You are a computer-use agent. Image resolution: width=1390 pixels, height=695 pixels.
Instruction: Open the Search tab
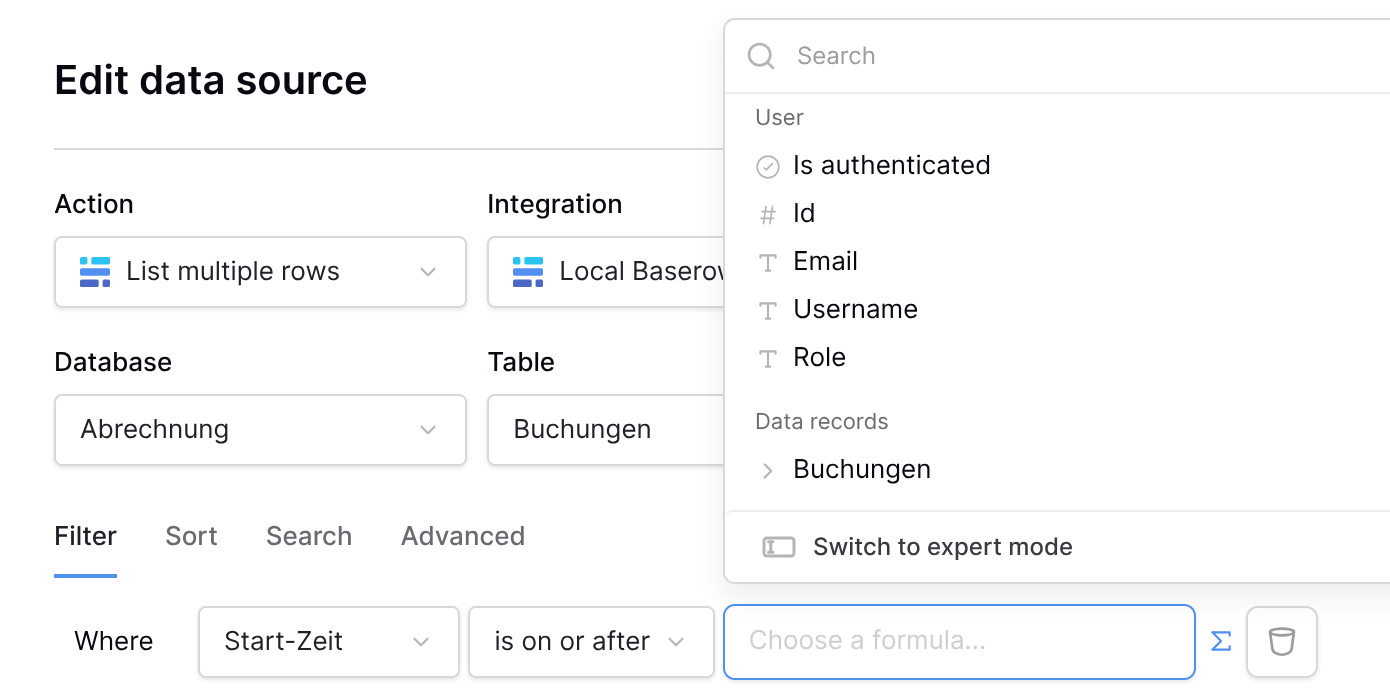[x=309, y=536]
